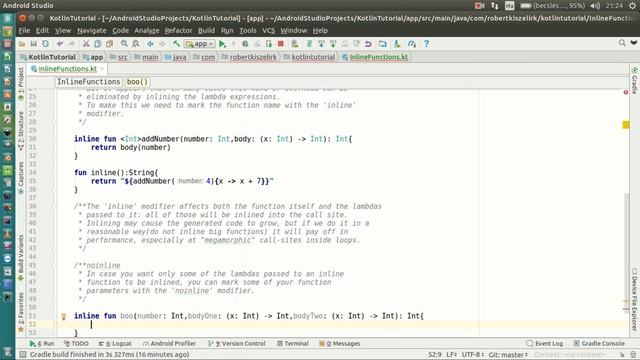Click the Make Project hammer icon

pos(176,44)
